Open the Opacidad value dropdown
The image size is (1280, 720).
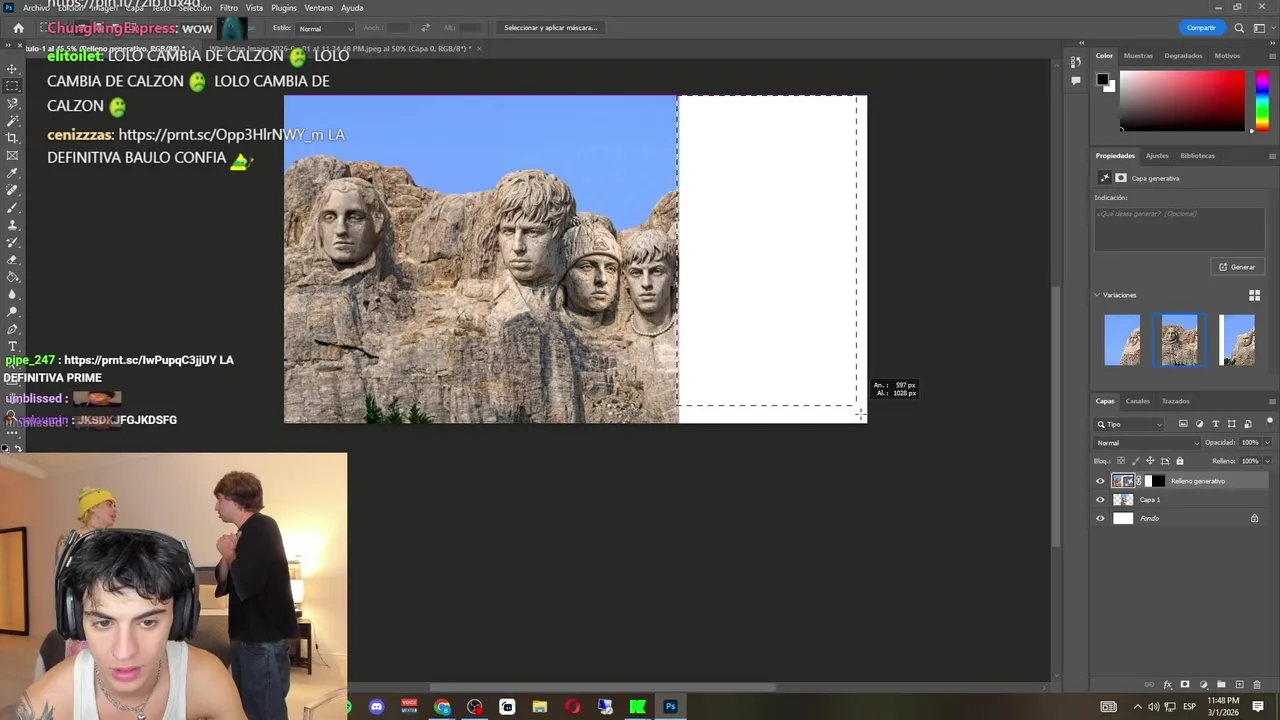[x=1268, y=443]
